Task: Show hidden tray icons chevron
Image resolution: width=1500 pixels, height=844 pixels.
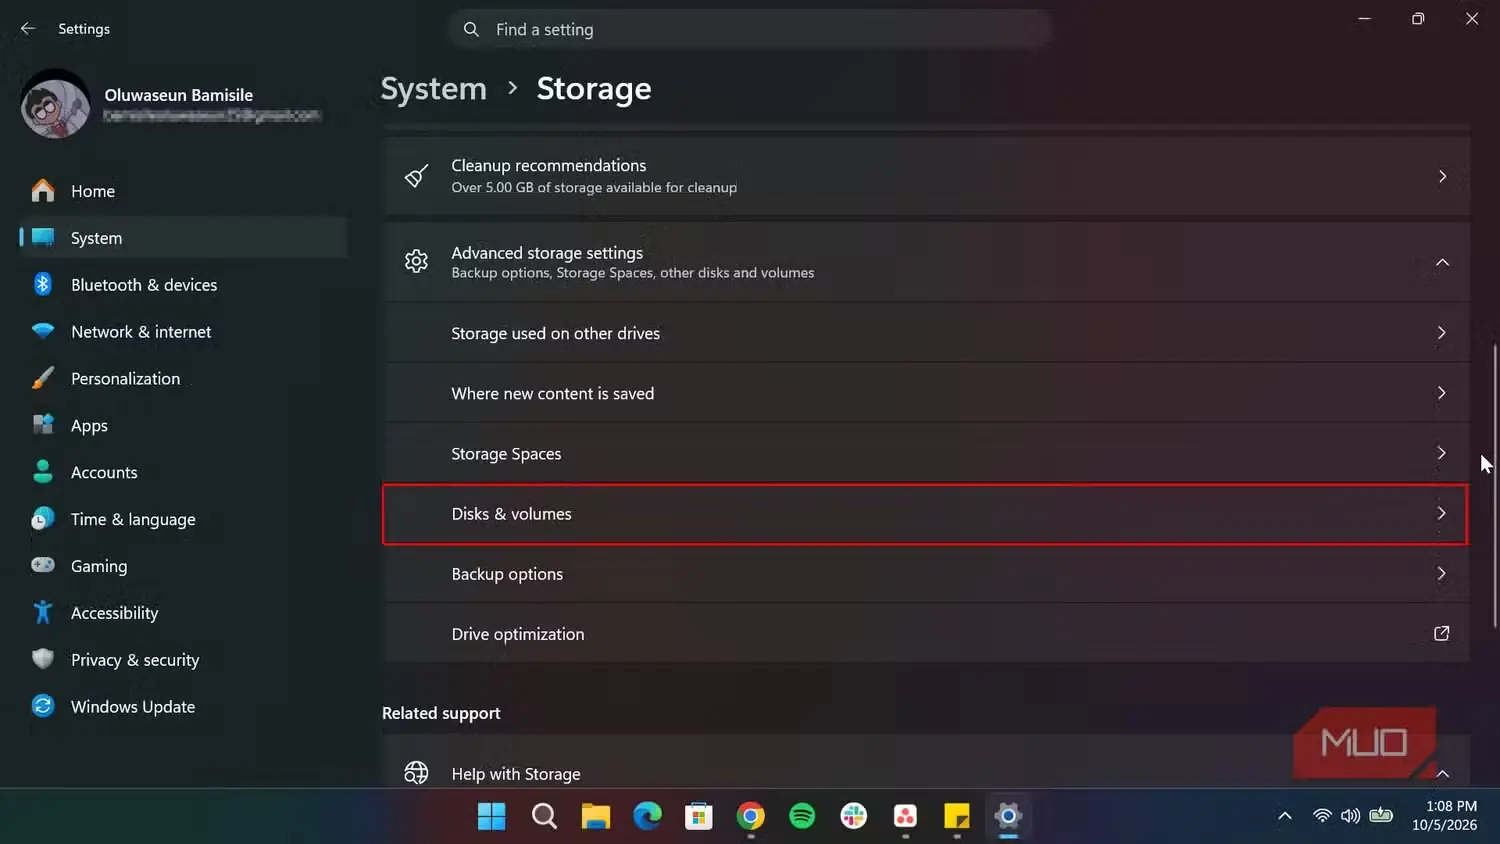Action: (x=1285, y=817)
